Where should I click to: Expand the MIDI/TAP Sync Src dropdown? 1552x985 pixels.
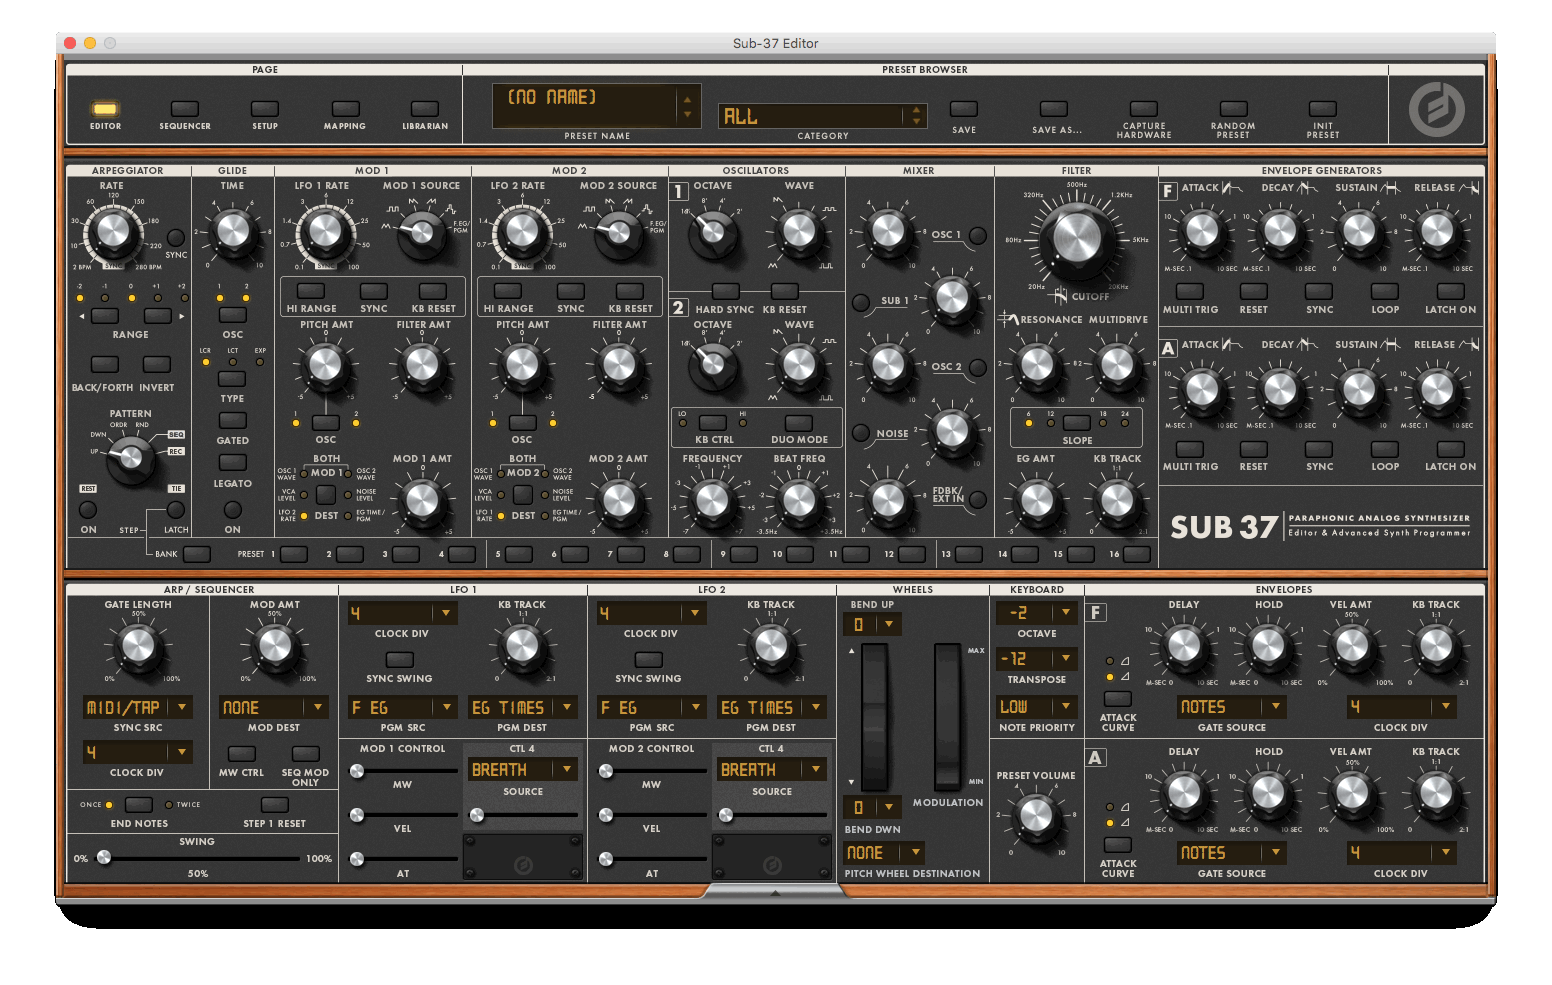coord(138,707)
